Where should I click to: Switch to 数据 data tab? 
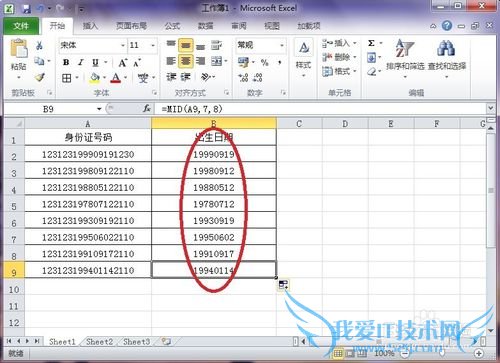[205, 26]
